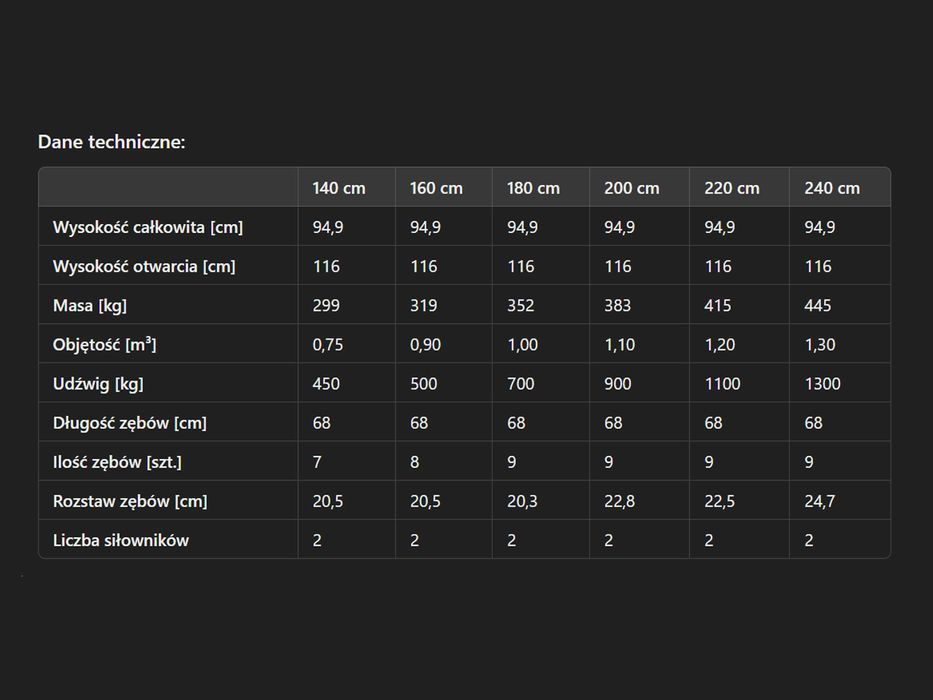The width and height of the screenshot is (933, 700).
Task: Click the 'Dane techniczne:' heading
Action: [112, 142]
